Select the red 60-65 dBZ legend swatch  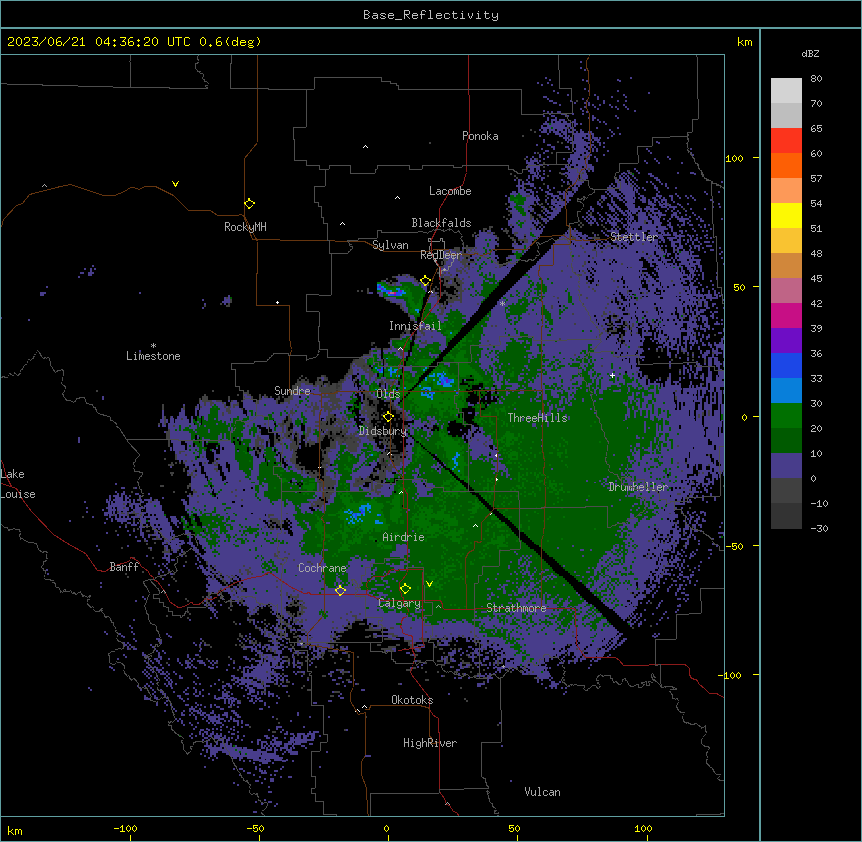pos(786,141)
